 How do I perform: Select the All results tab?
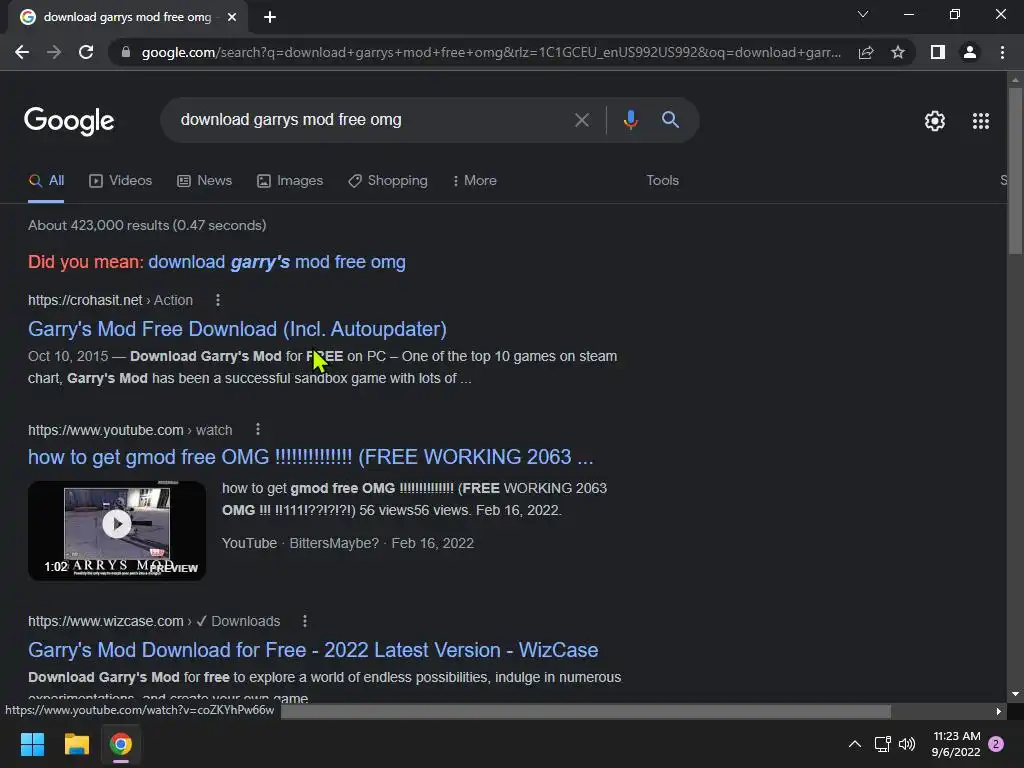click(x=46, y=181)
